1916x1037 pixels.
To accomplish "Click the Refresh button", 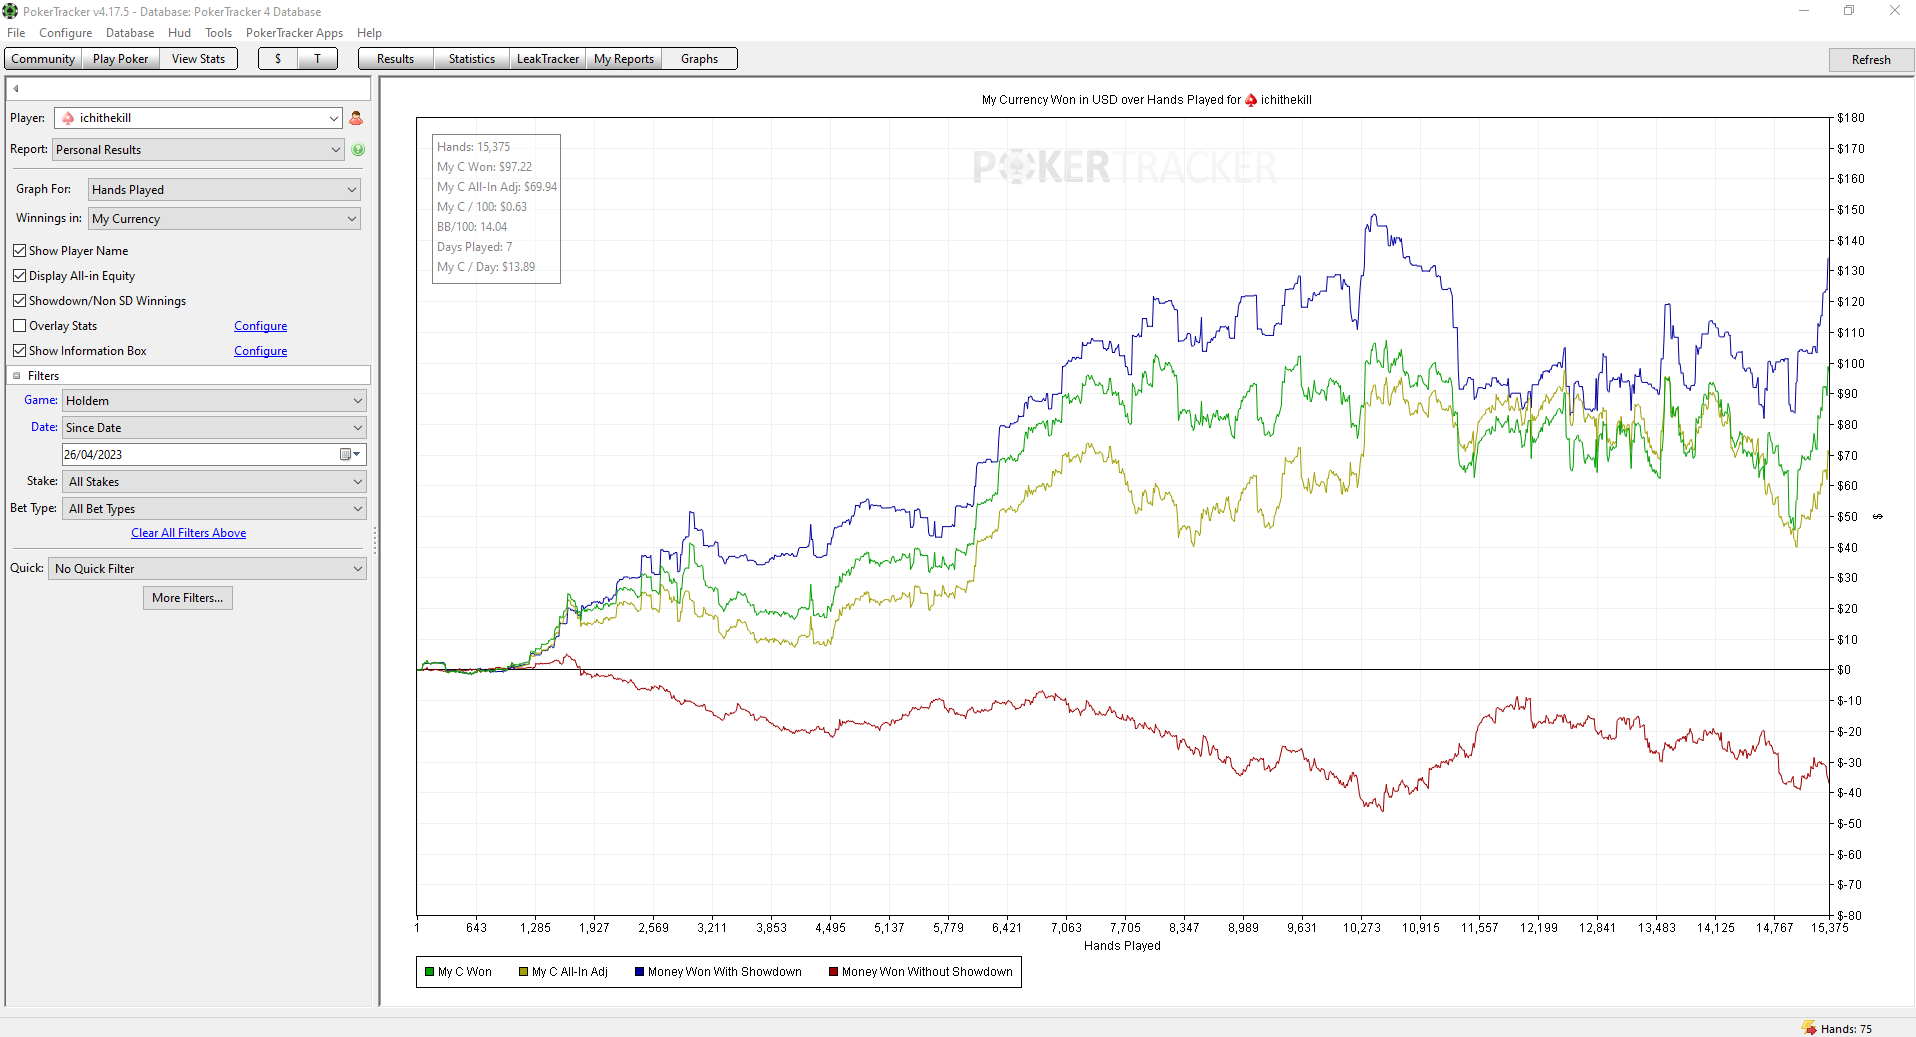I will 1871,59.
